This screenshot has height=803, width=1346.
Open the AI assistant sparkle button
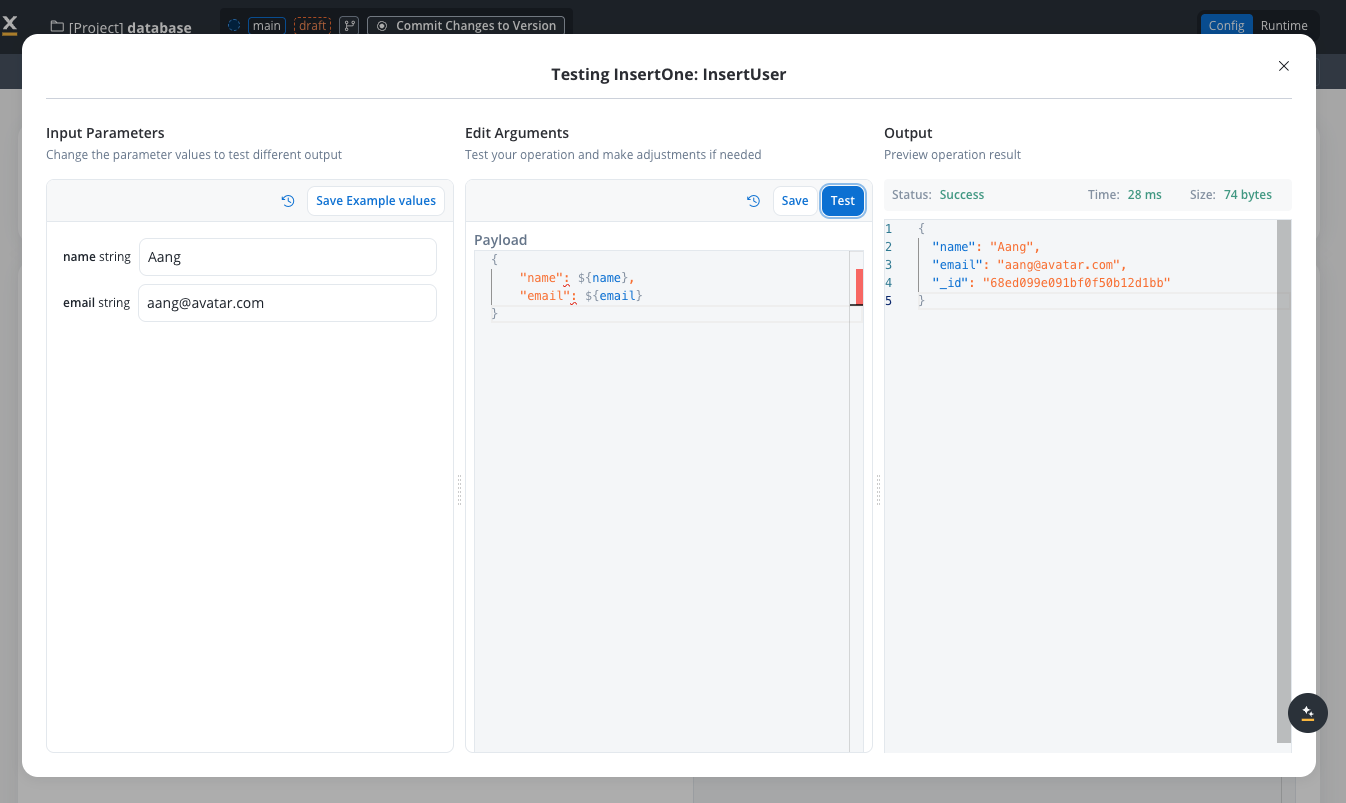1307,713
